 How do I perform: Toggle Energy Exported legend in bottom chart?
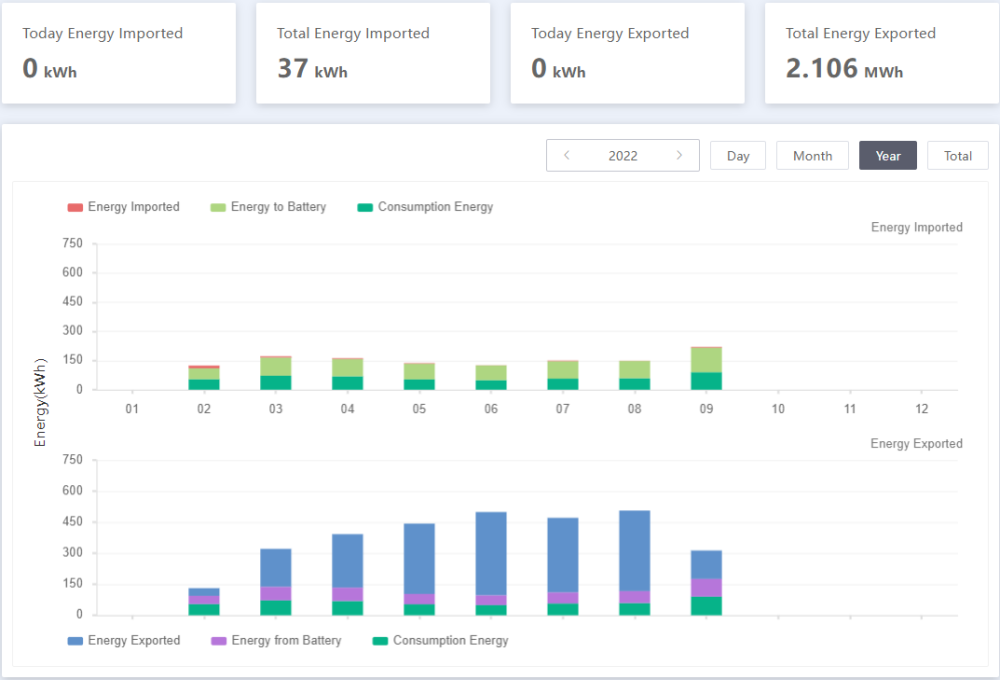coord(124,640)
